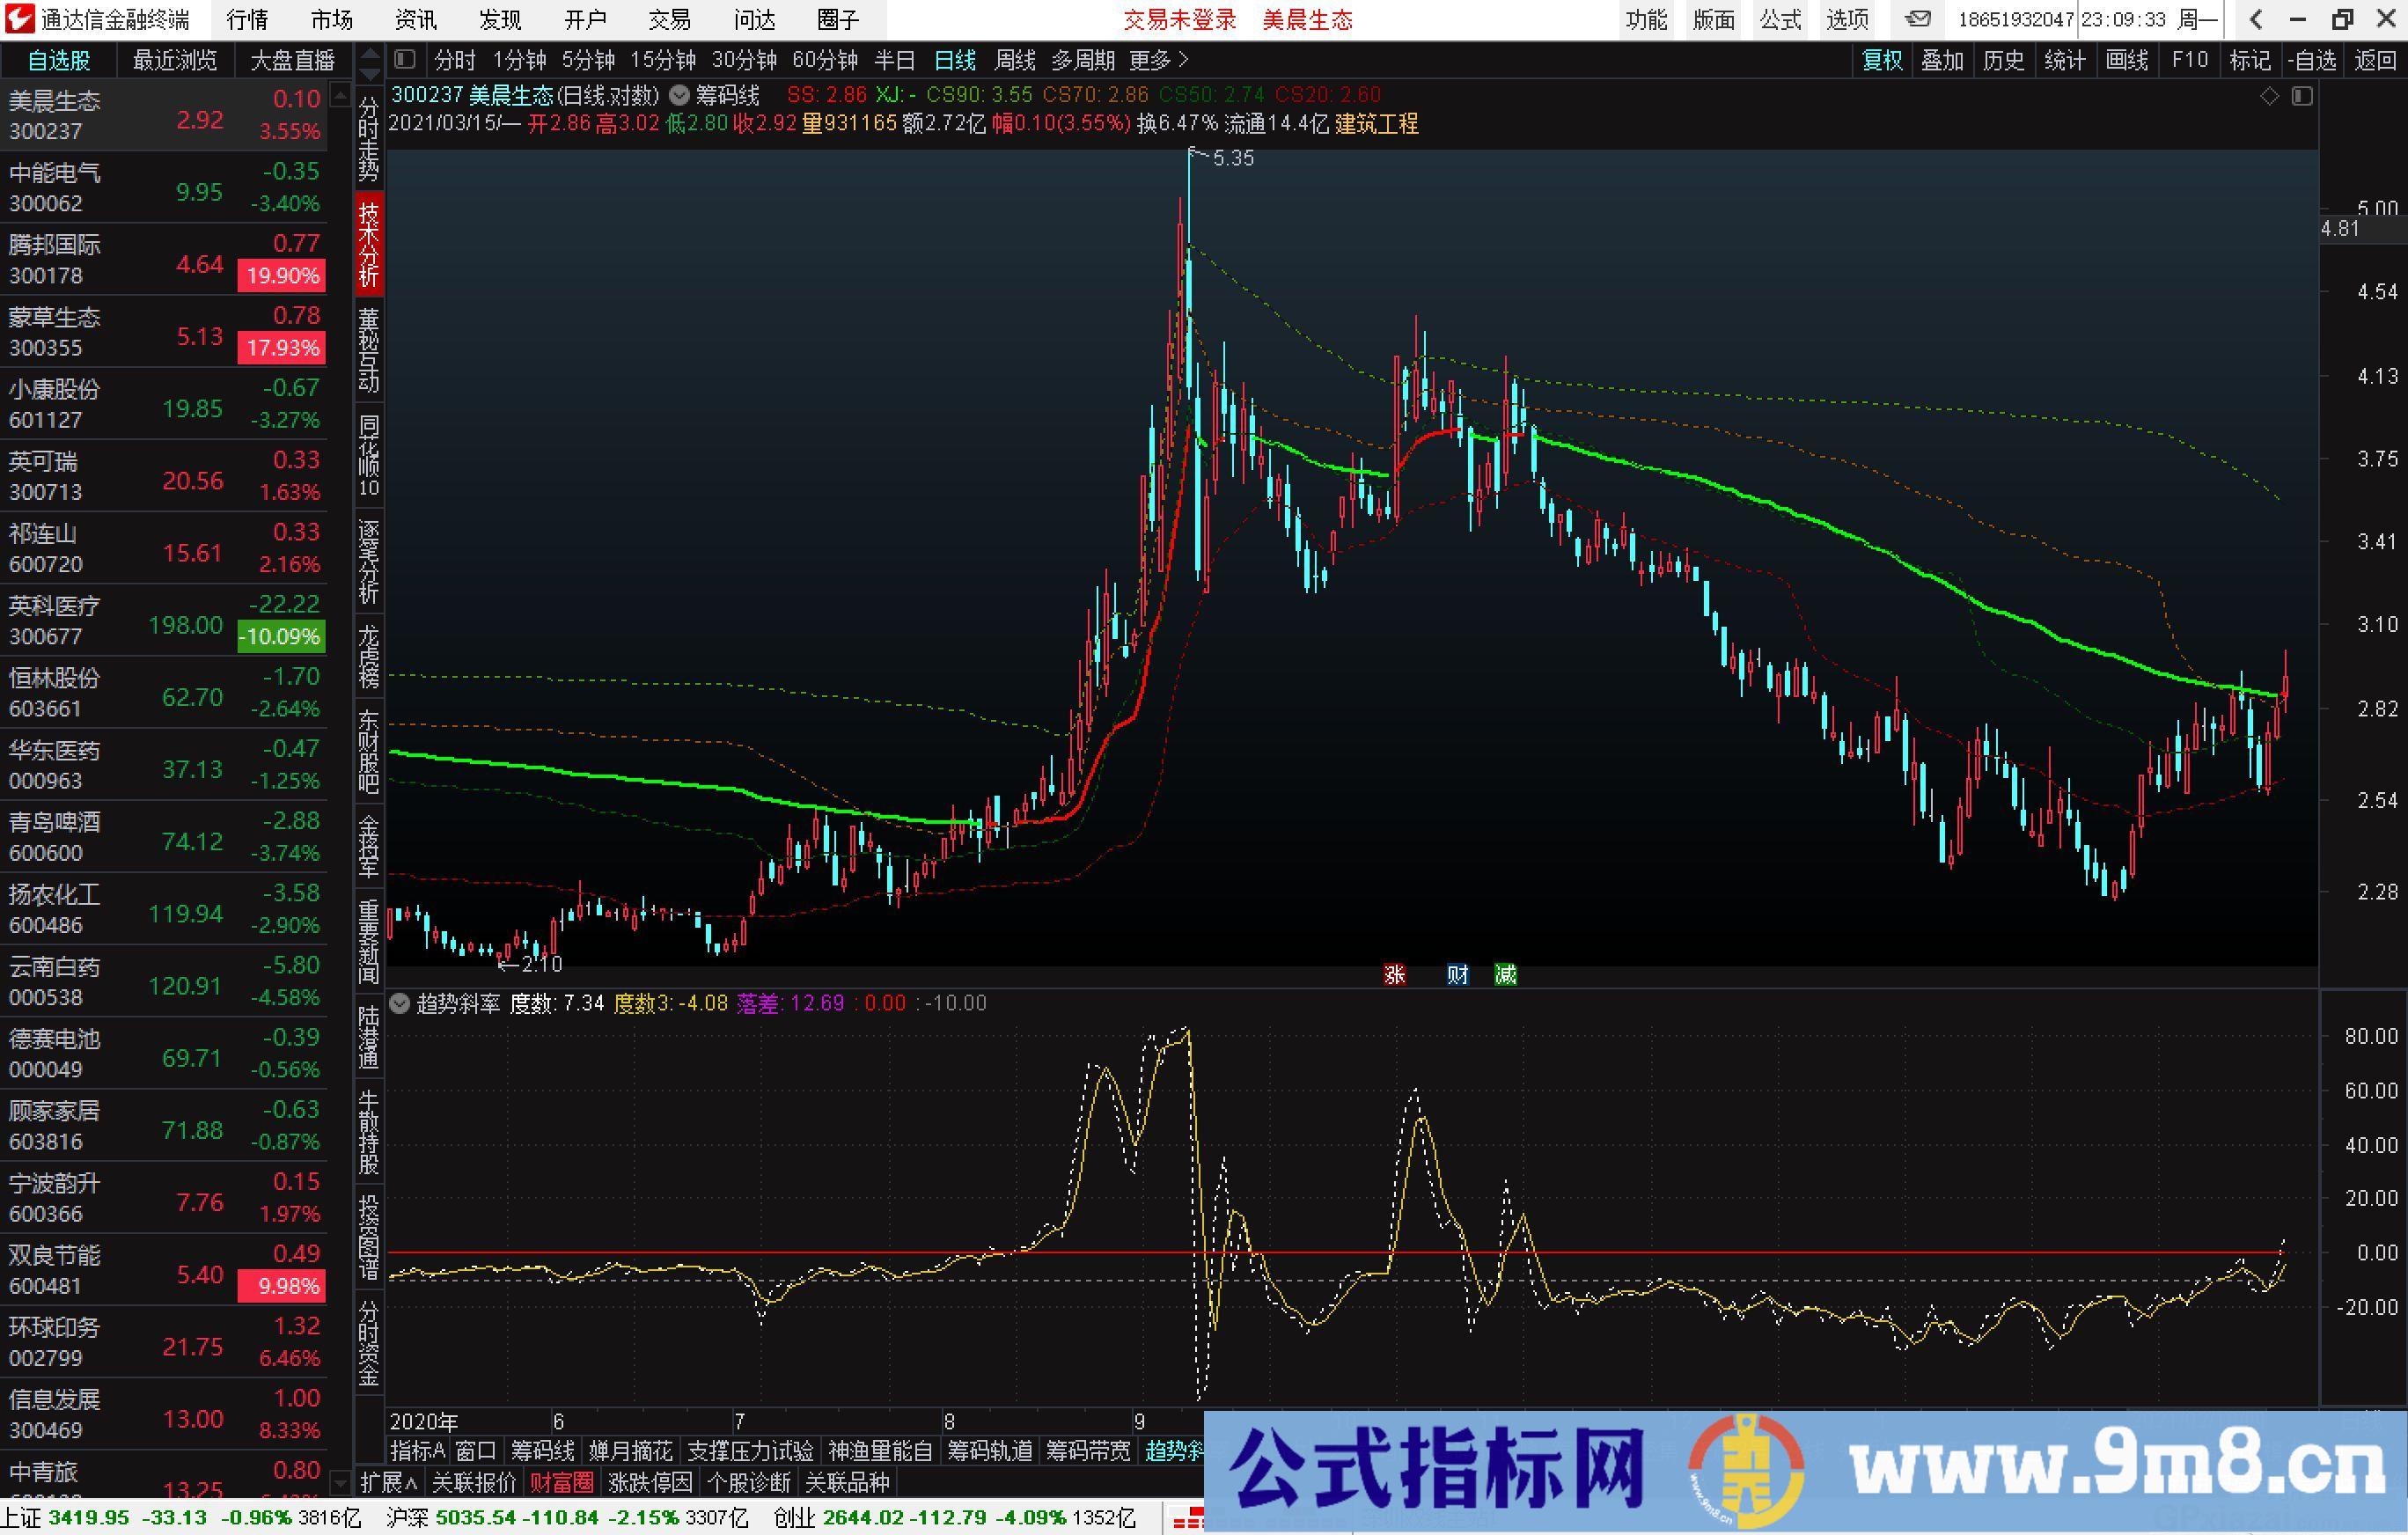Click the 公式 button
Image resolution: width=2408 pixels, height=1535 pixels.
point(1781,19)
